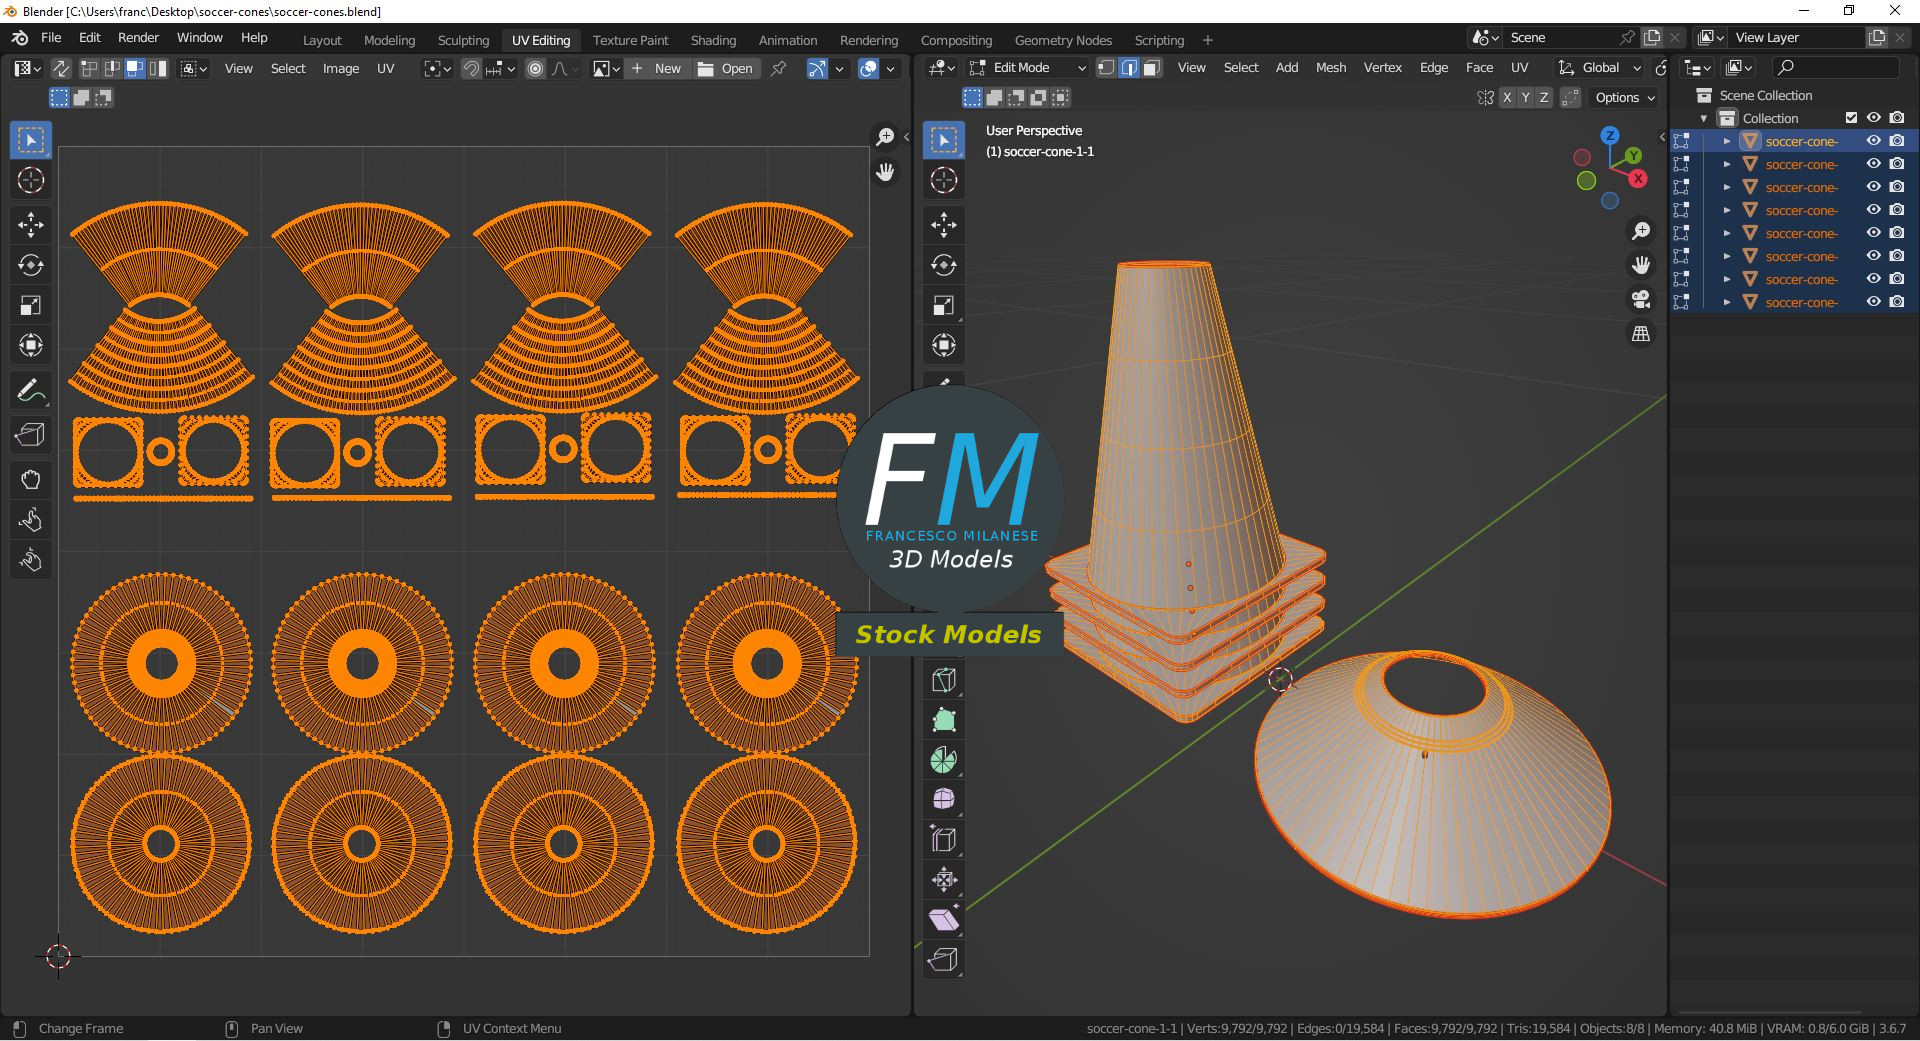The image size is (1920, 1041).
Task: Toggle camera view in 3D viewport
Action: pyautogui.click(x=1641, y=299)
